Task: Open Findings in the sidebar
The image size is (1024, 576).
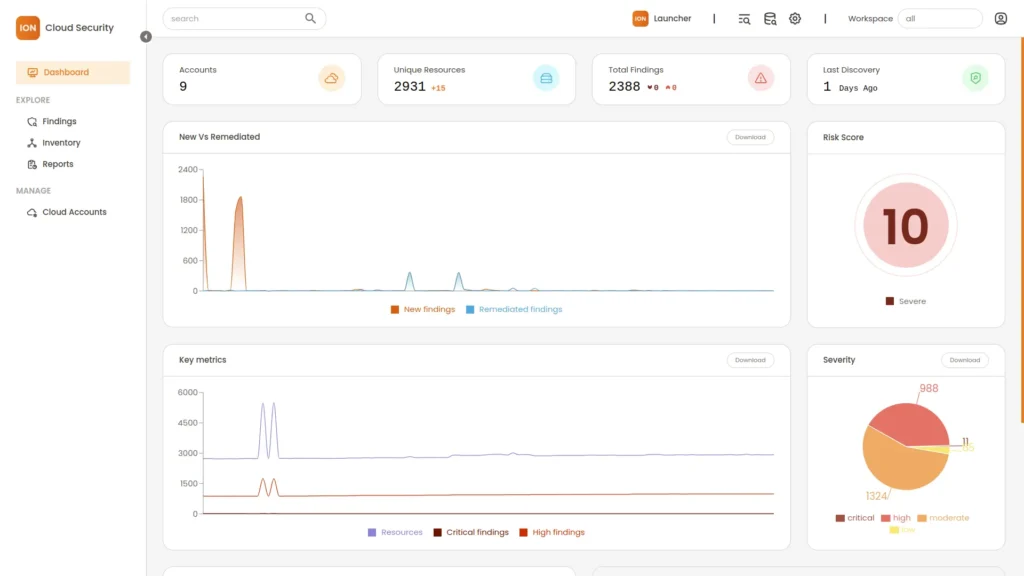Action: tap(59, 121)
